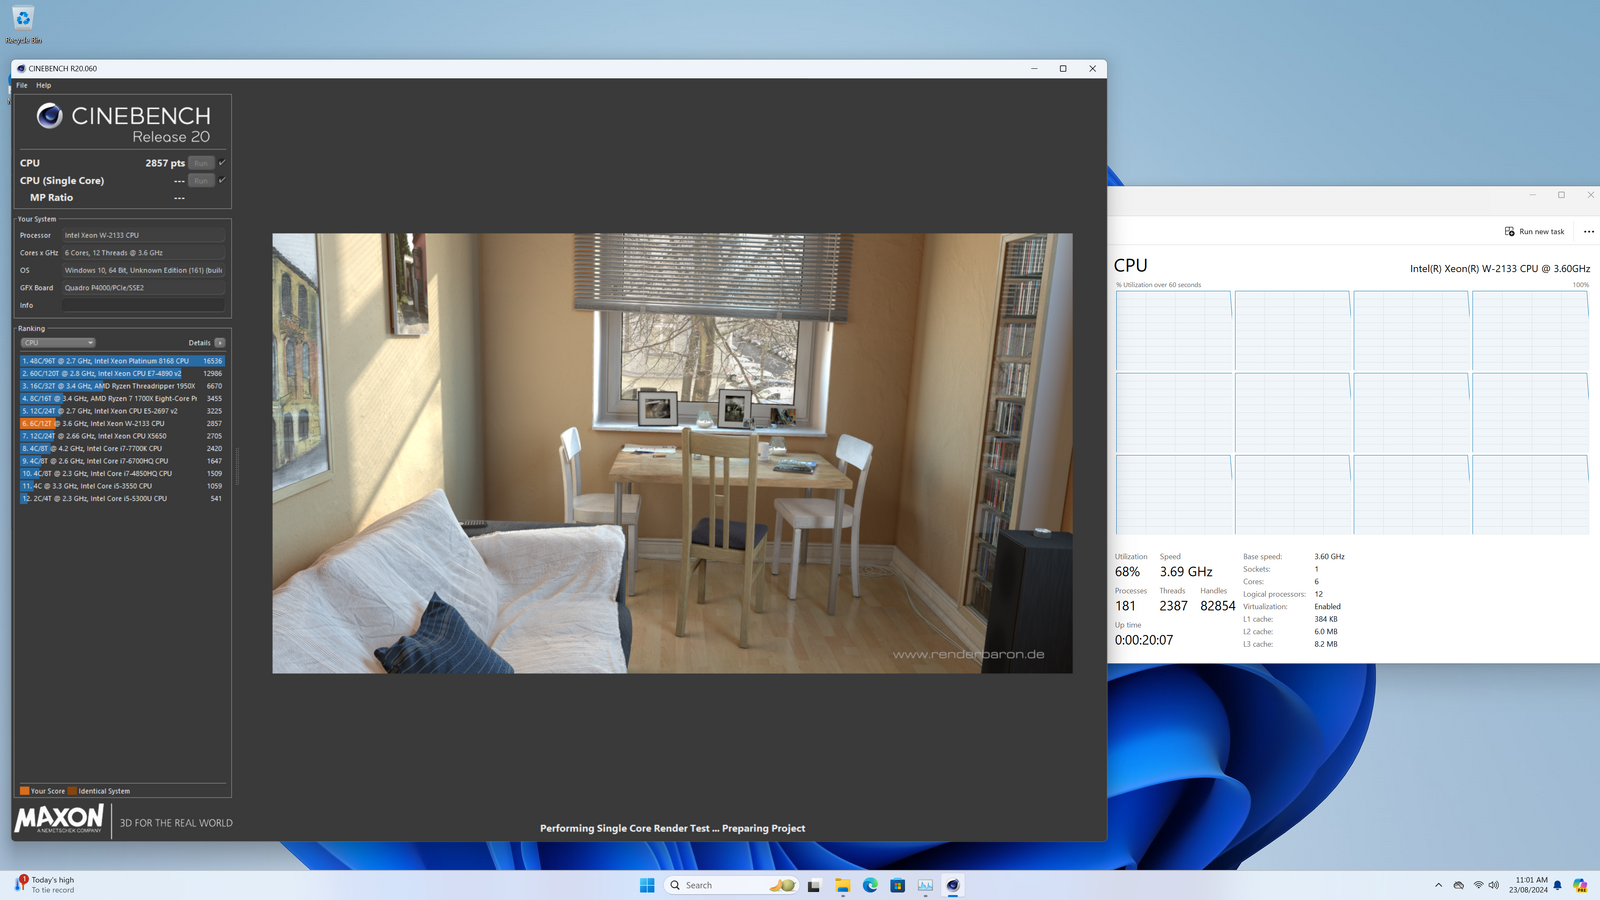1600x900 pixels.
Task: Toggle the checkmark next to Single Core test
Action: [222, 180]
